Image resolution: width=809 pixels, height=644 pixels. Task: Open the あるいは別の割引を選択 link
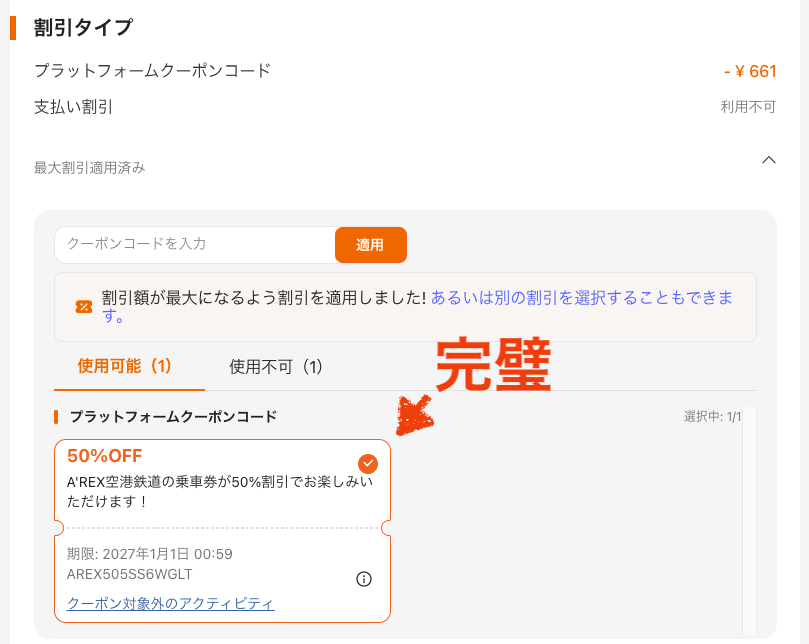pos(581,298)
